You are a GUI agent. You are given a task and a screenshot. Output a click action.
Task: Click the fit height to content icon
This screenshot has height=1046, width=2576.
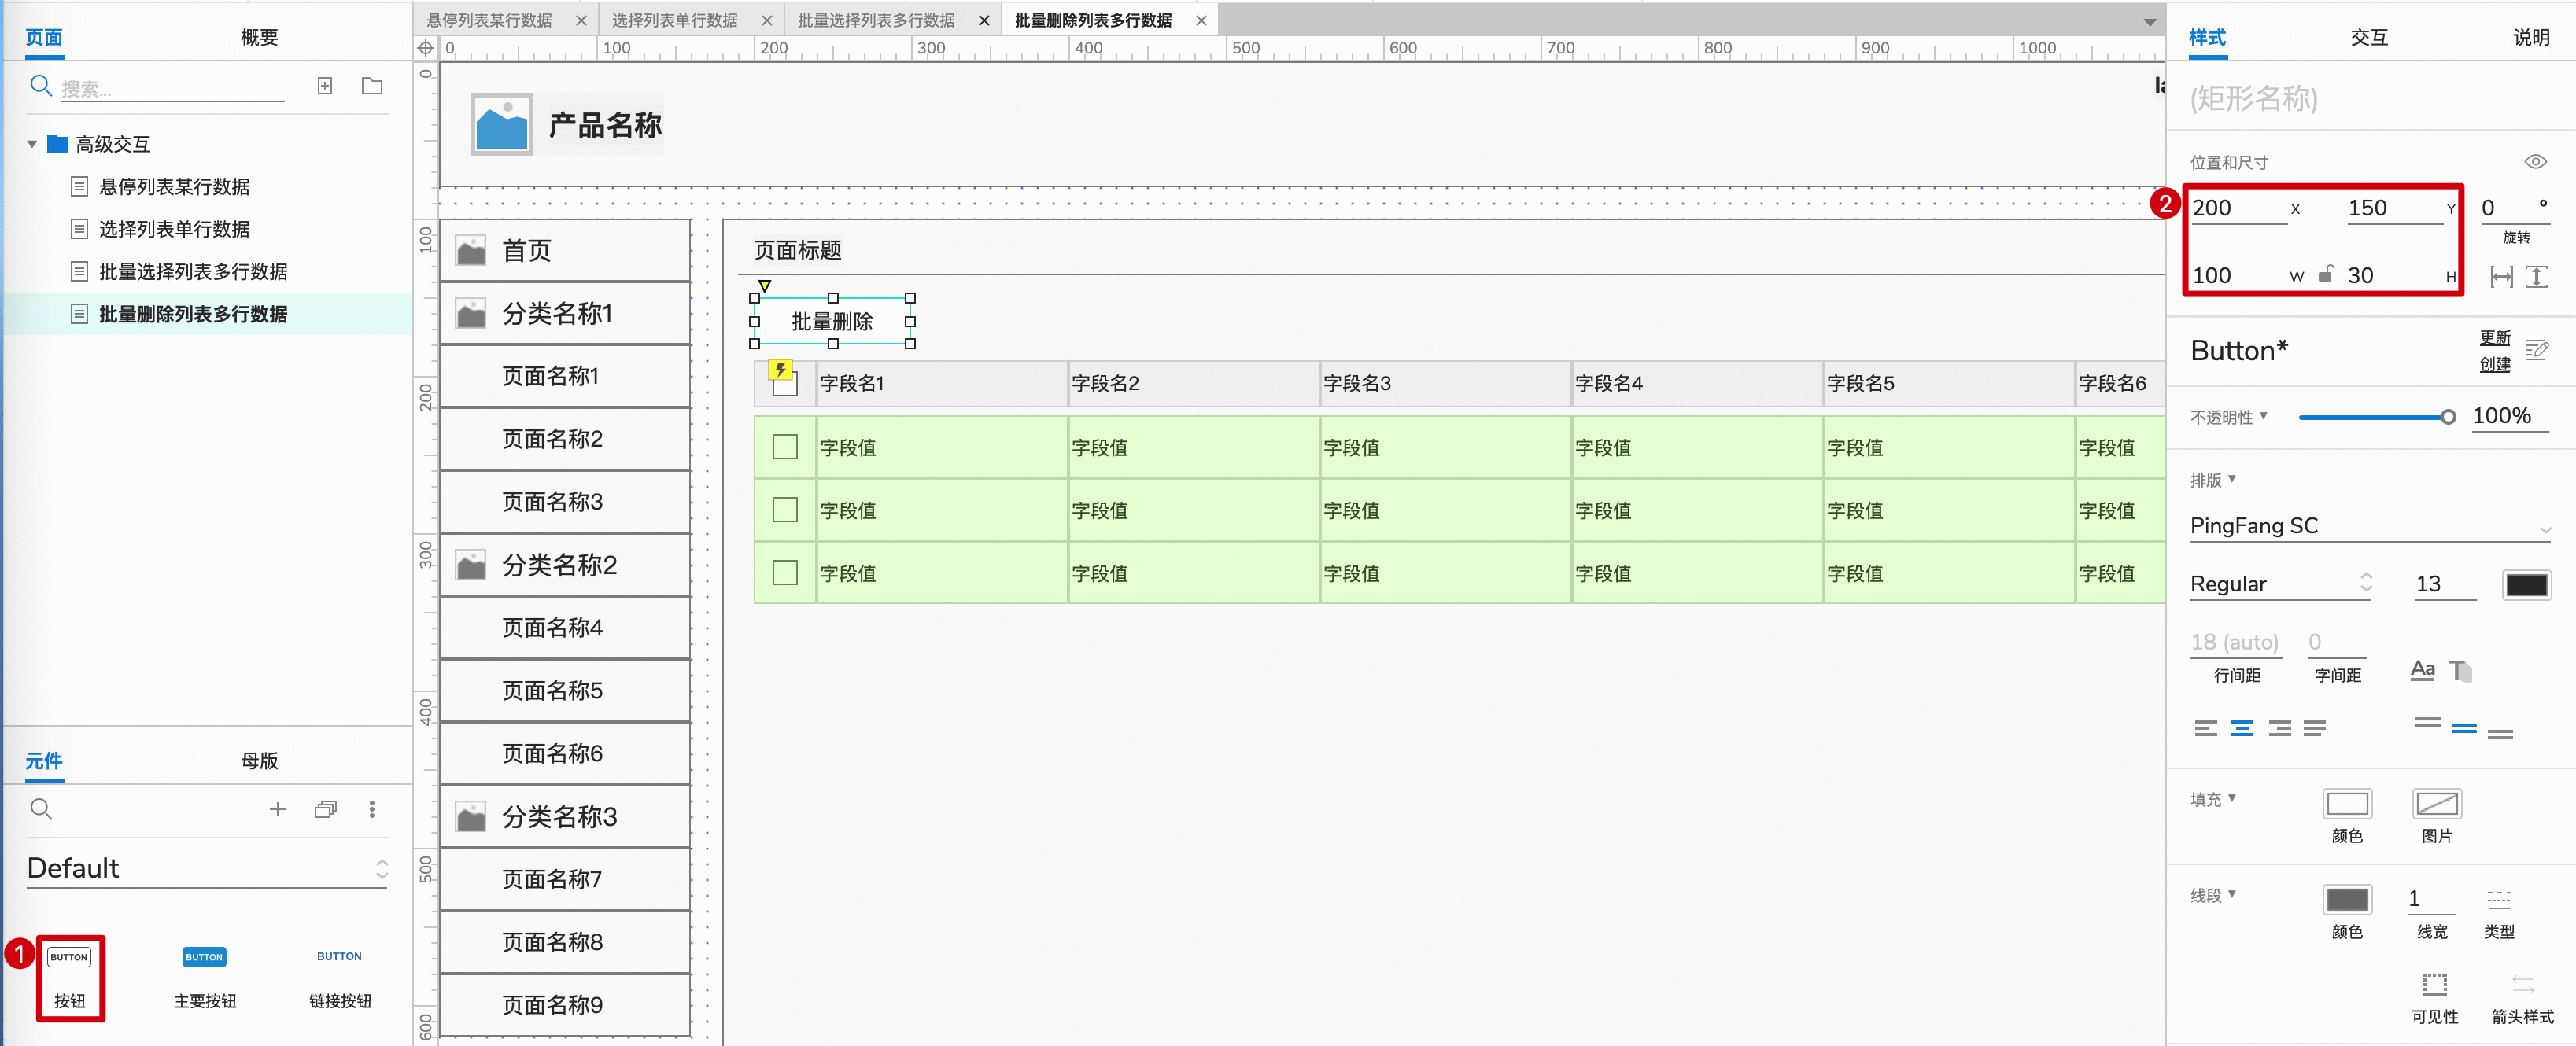tap(2537, 277)
